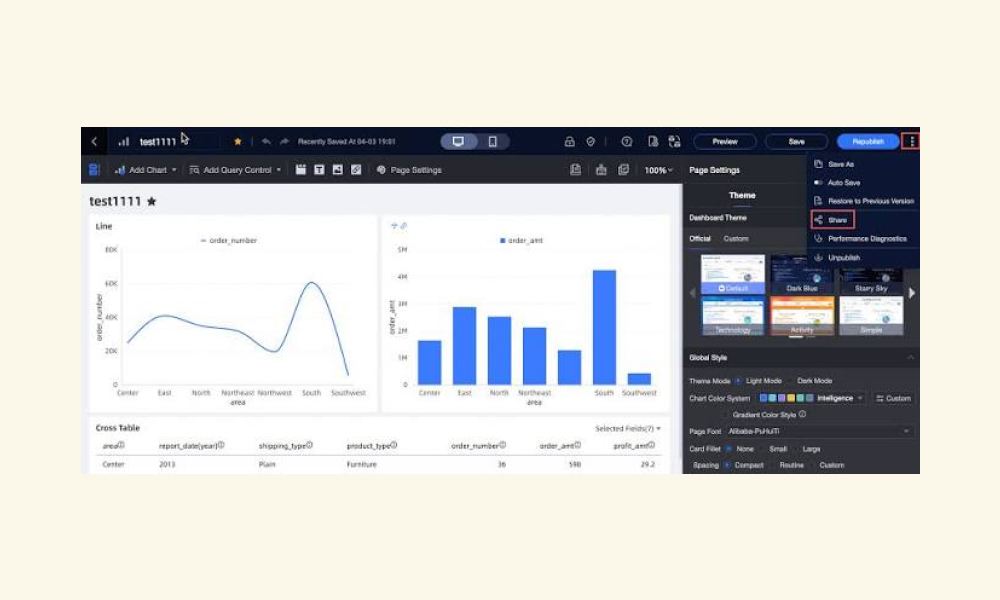The width and height of the screenshot is (1000, 600).
Task: Click the link icon above bar chart
Action: 404,226
